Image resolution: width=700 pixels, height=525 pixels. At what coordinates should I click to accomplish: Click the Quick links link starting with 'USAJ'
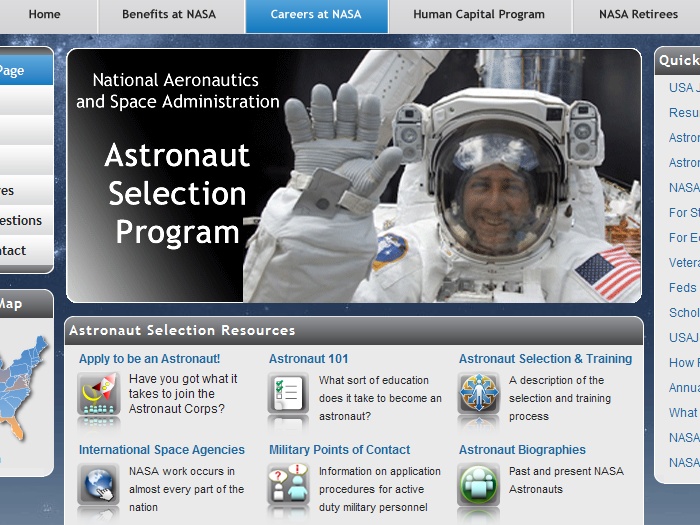pyautogui.click(x=684, y=338)
